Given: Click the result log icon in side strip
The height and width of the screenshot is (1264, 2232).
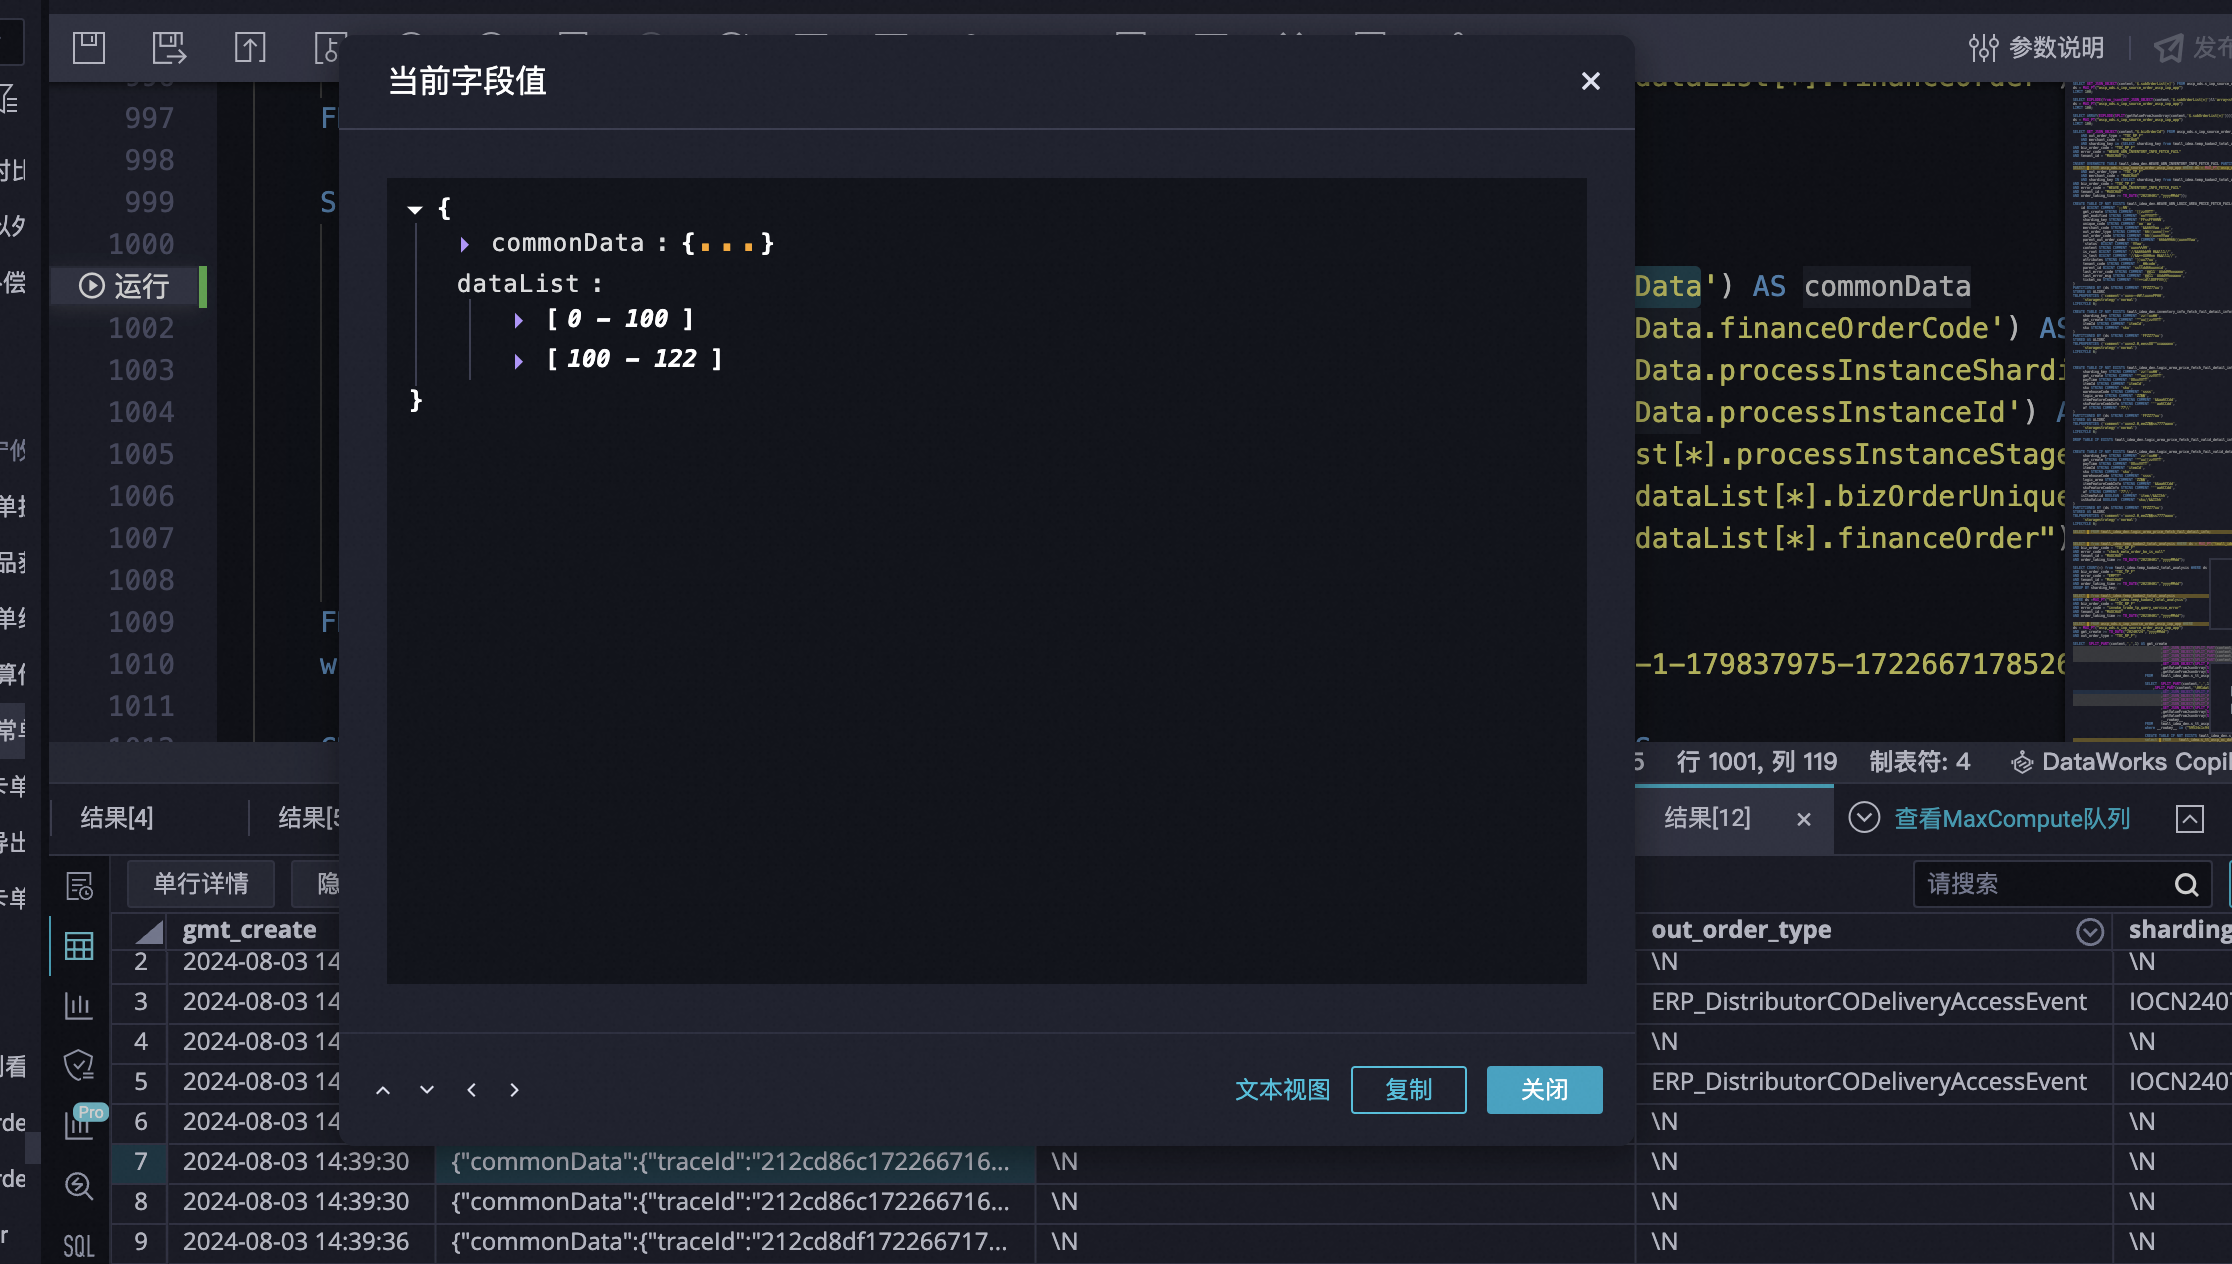Looking at the screenshot, I should click(x=79, y=887).
